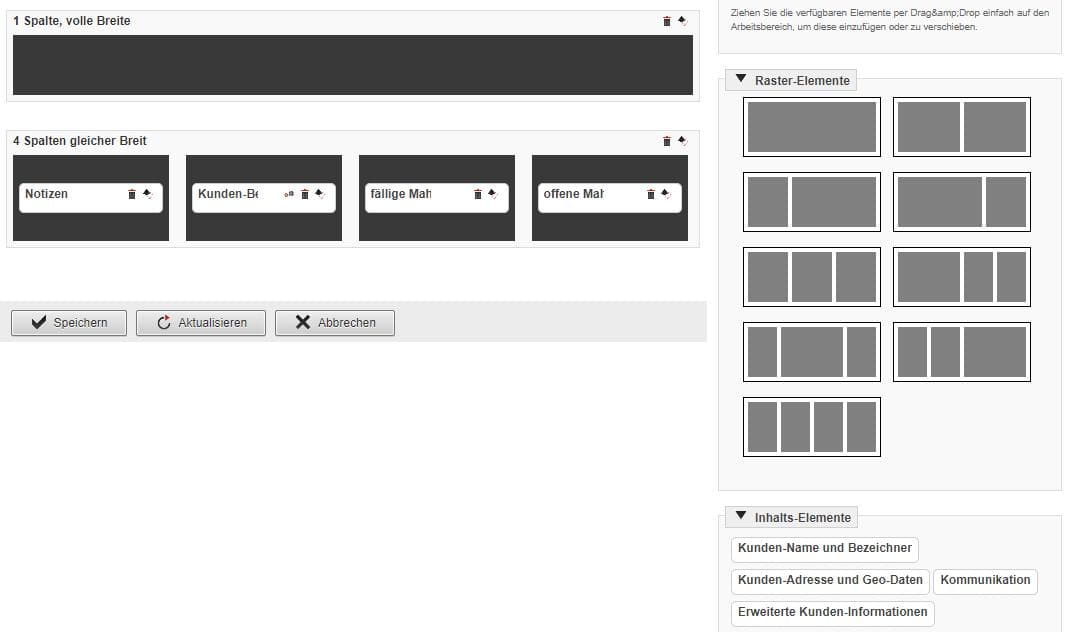Select the Kommunikation content element
The height and width of the screenshot is (632, 1066).
[x=984, y=581]
